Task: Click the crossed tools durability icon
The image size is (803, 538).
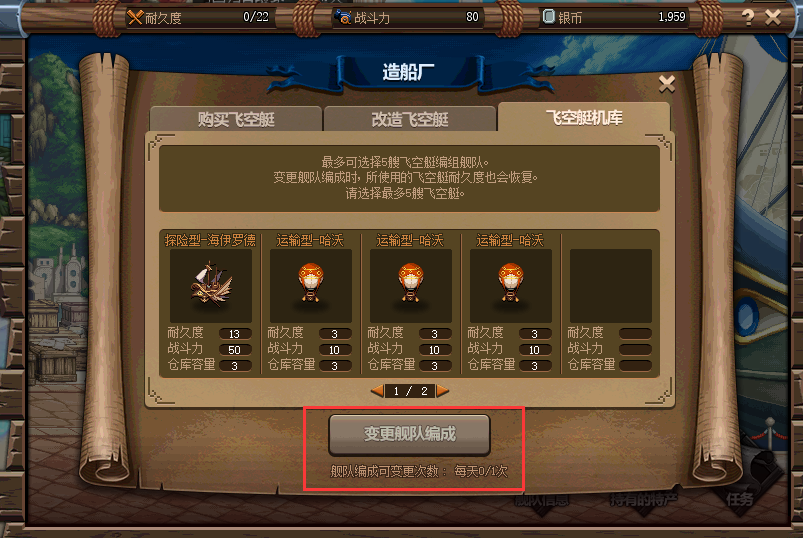Action: coord(135,17)
